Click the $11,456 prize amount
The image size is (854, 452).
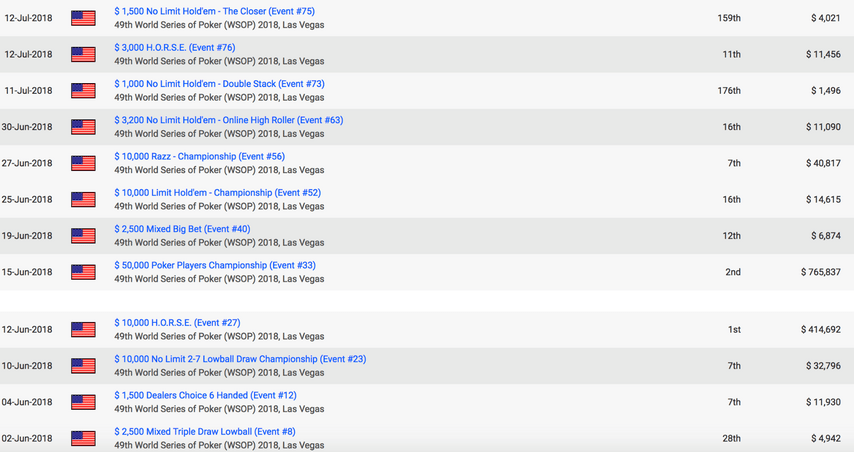(824, 54)
